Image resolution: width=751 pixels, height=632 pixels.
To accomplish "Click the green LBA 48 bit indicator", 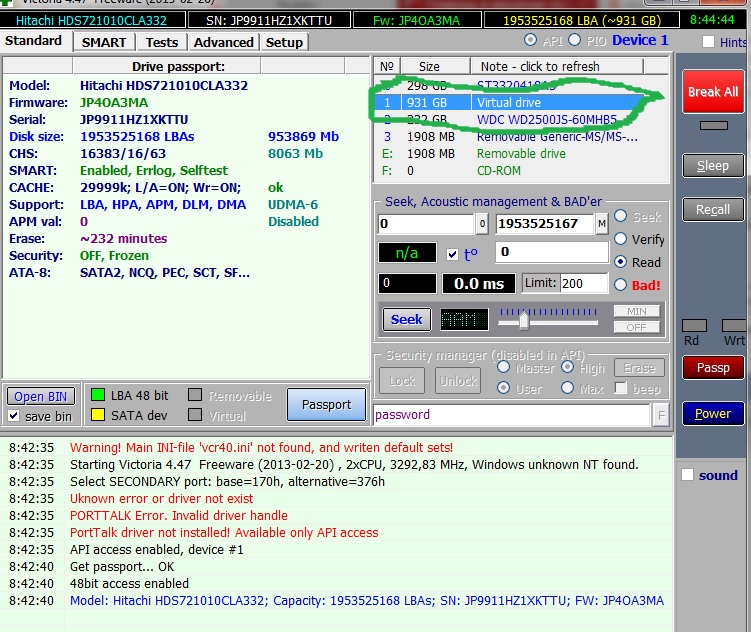I will coord(98,395).
